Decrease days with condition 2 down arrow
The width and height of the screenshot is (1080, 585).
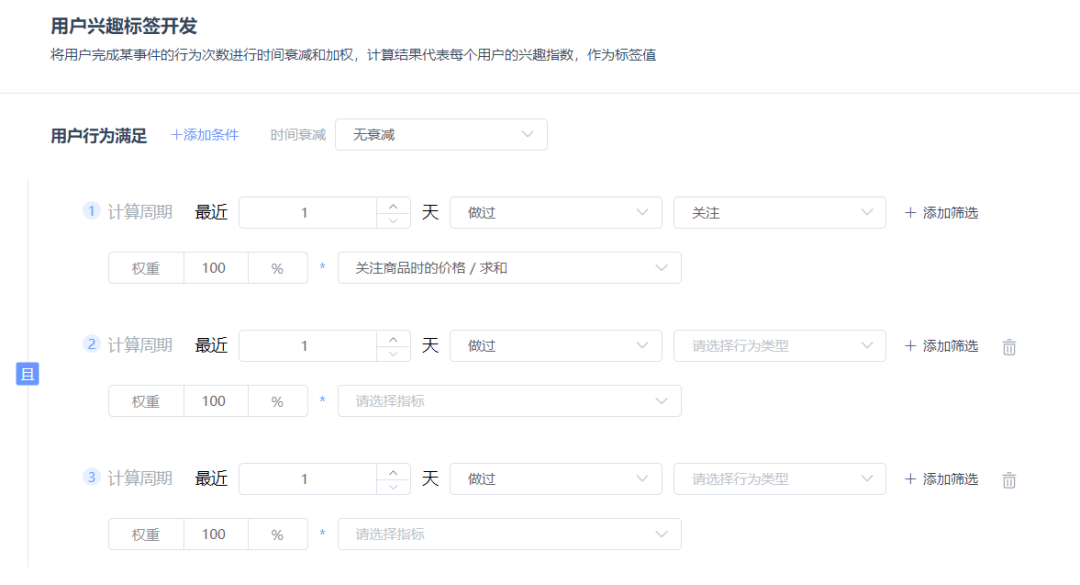coord(393,354)
